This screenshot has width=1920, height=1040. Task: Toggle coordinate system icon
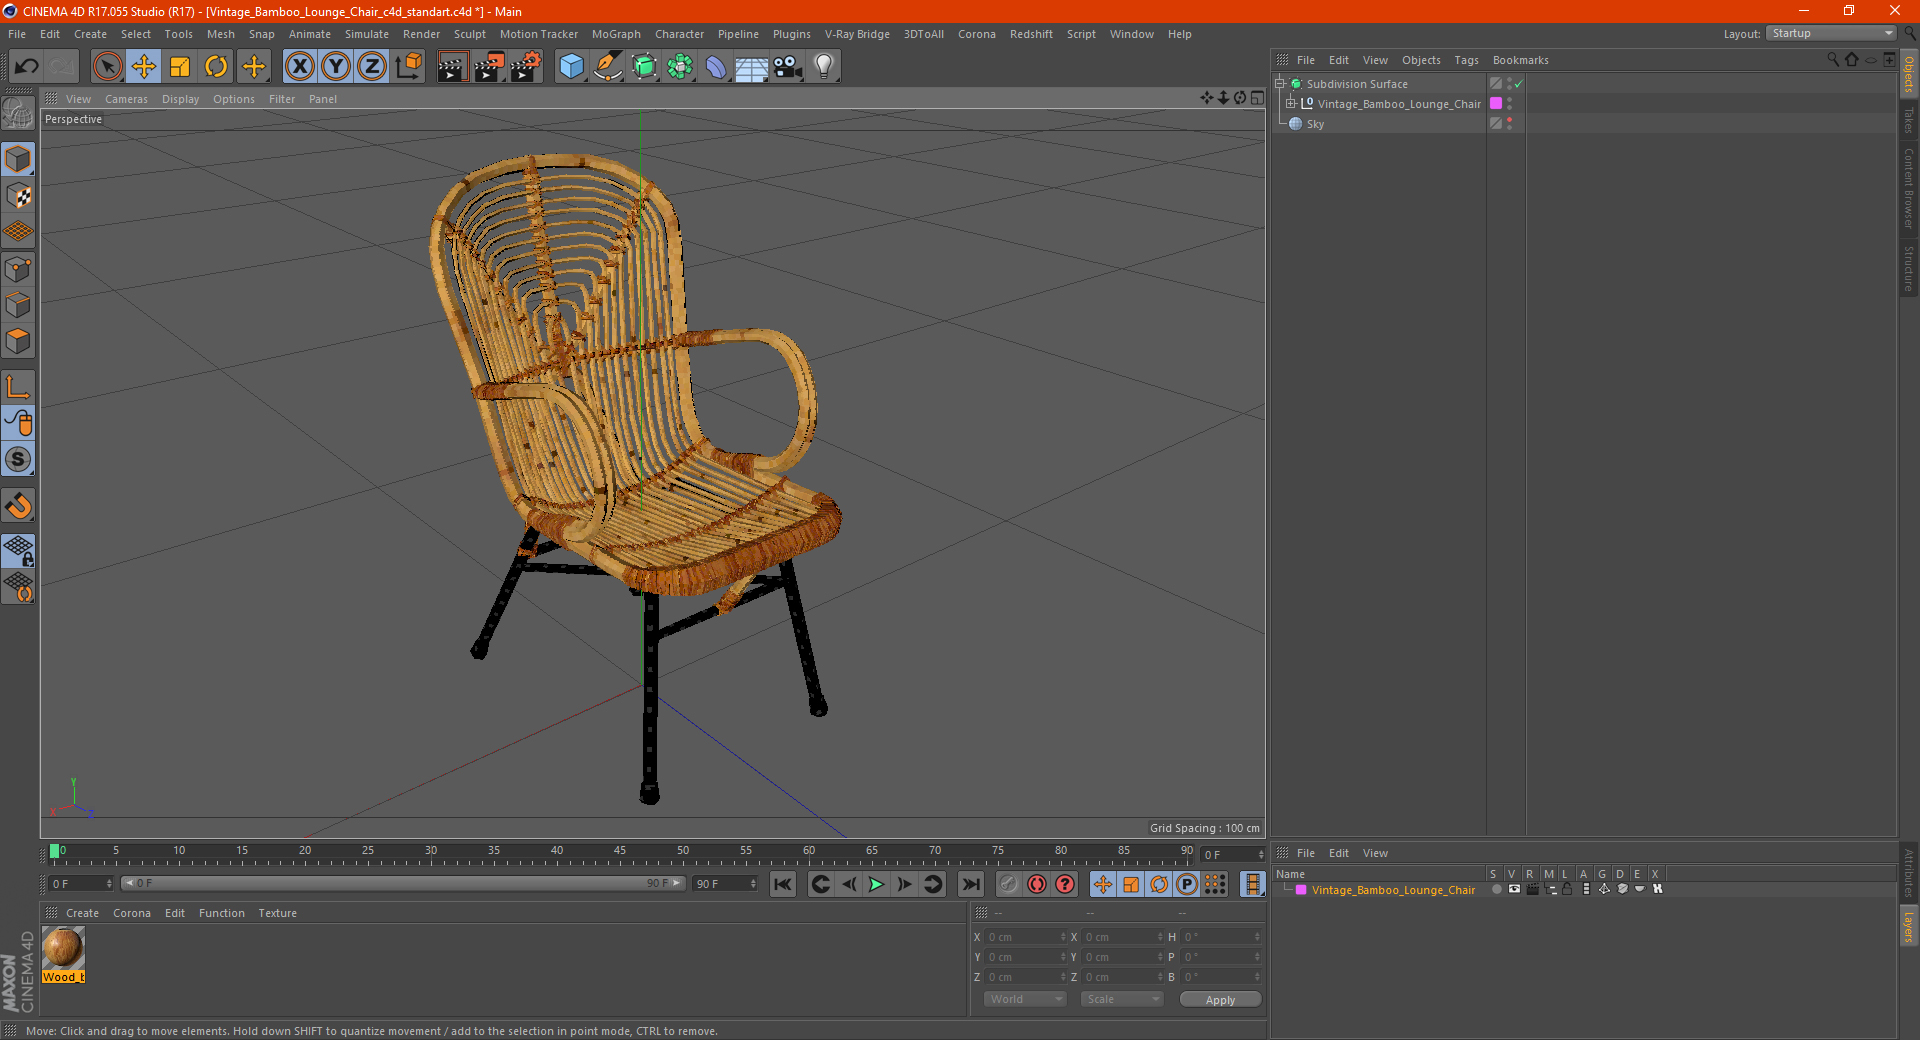point(408,67)
